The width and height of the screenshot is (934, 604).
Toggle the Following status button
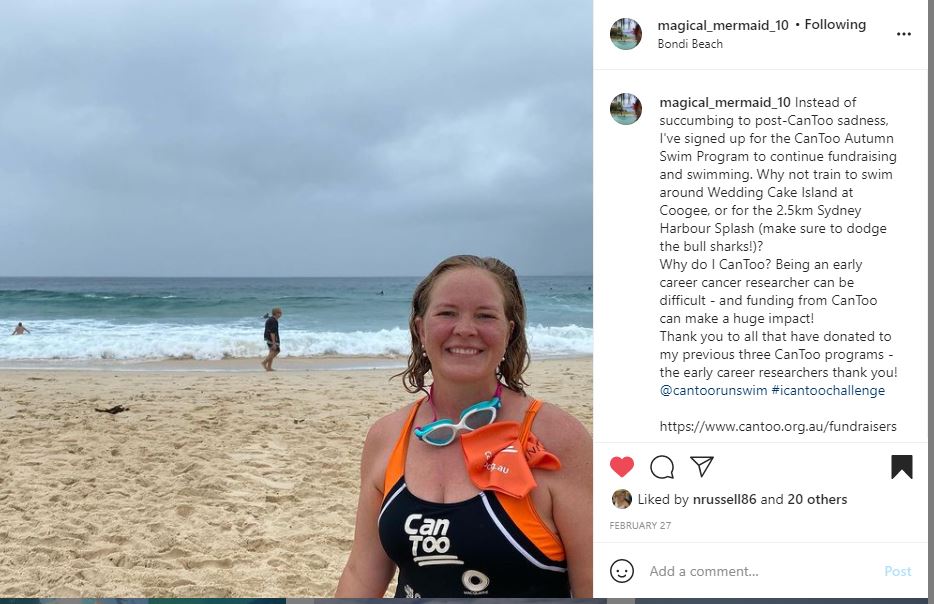tap(835, 24)
